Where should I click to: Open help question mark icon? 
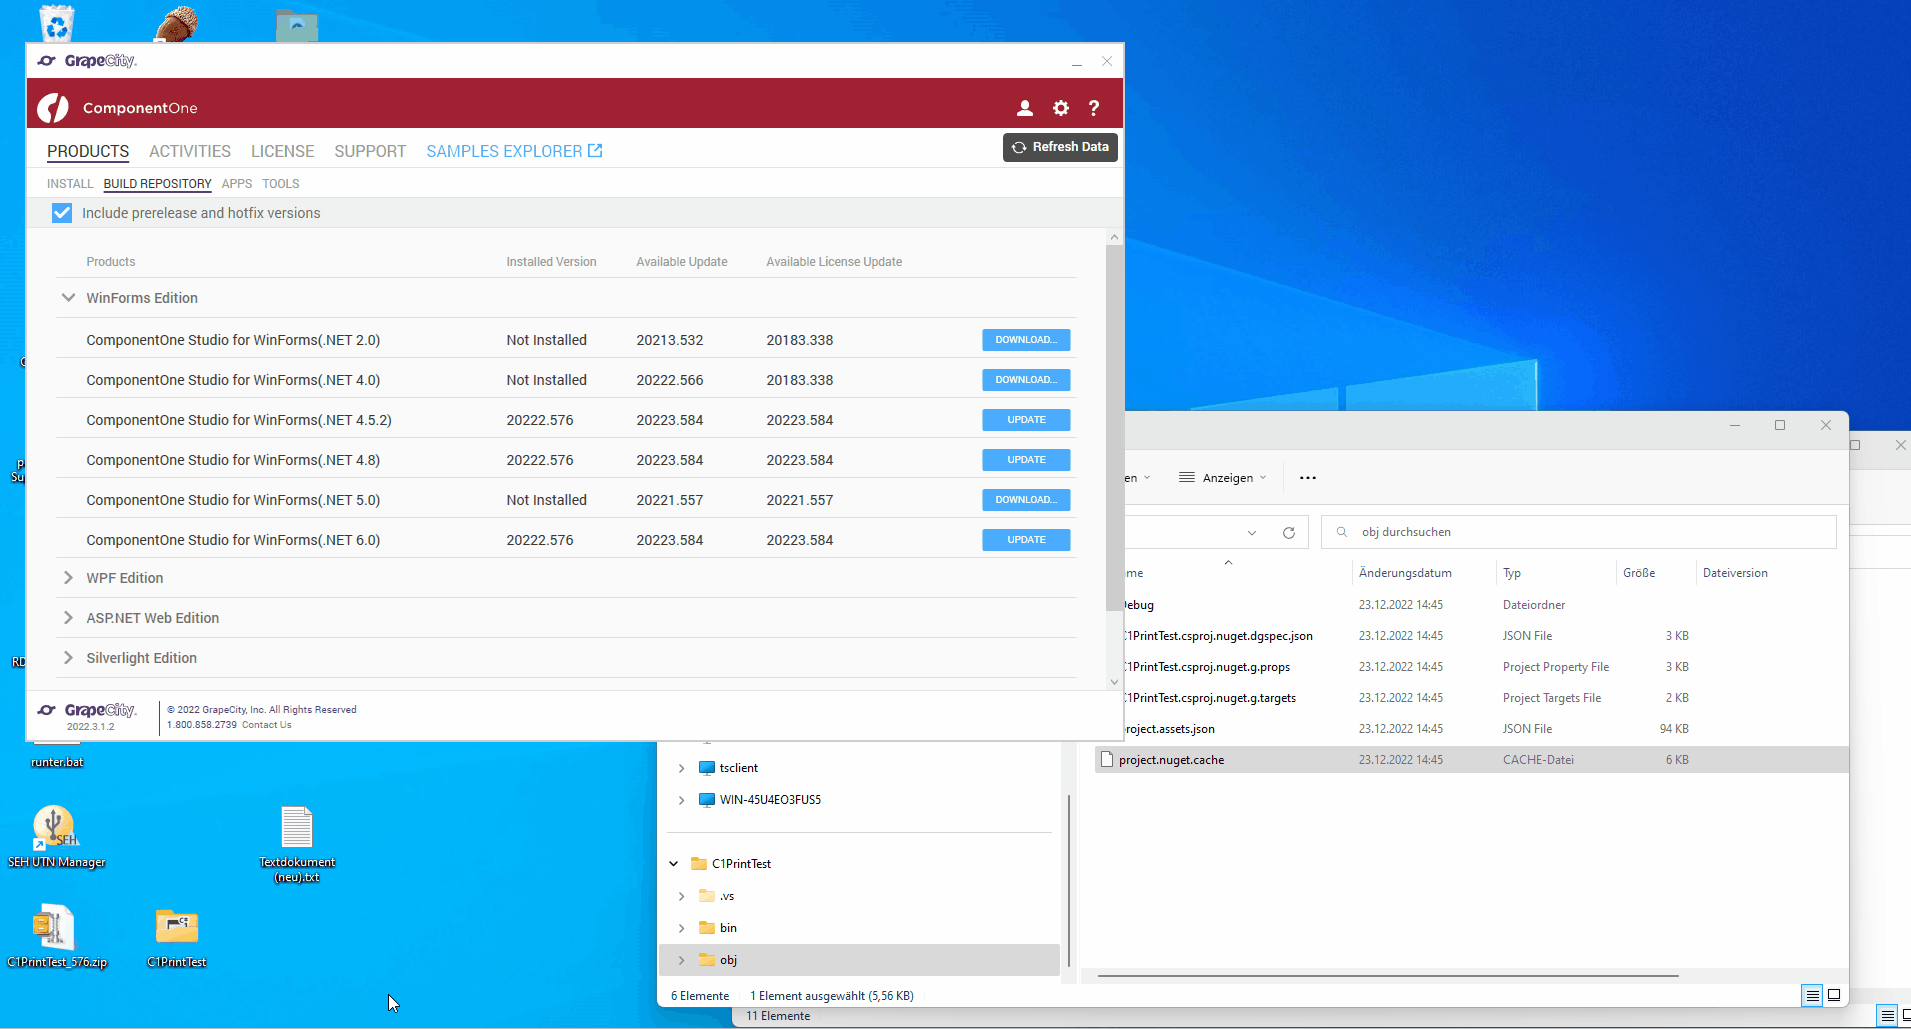[x=1094, y=108]
